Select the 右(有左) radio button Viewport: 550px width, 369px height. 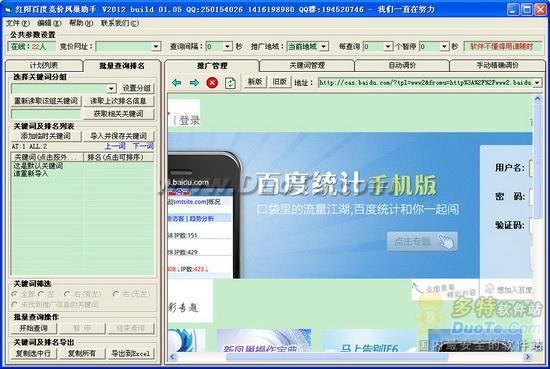[x=67, y=294]
